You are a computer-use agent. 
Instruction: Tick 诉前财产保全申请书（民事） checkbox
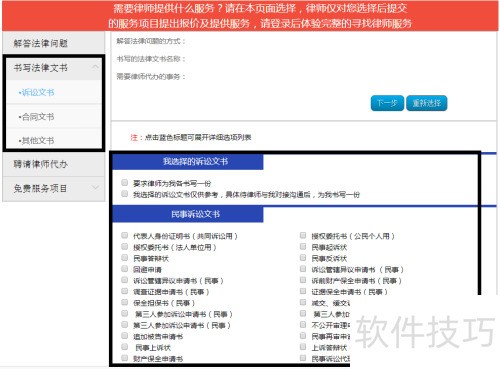pyautogui.click(x=303, y=280)
